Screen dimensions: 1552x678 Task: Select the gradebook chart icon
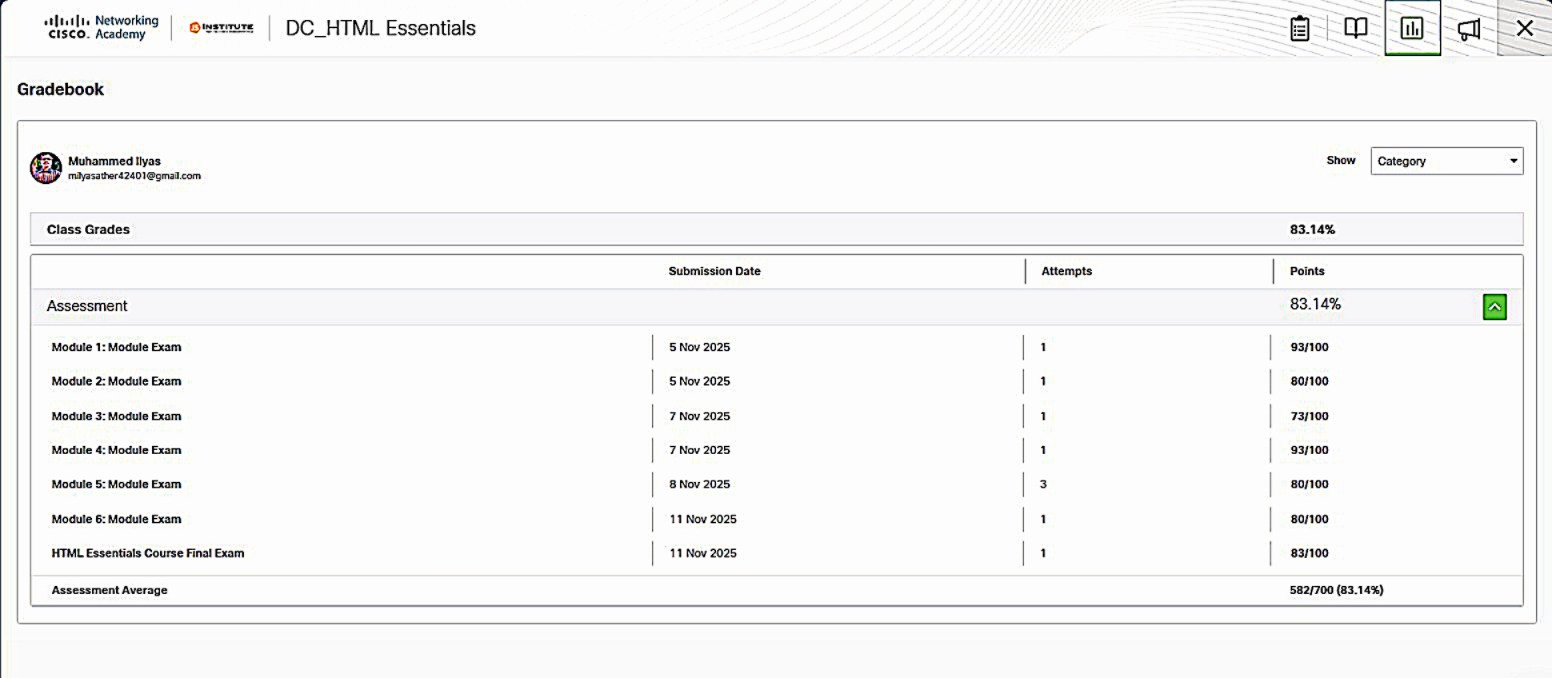point(1412,28)
